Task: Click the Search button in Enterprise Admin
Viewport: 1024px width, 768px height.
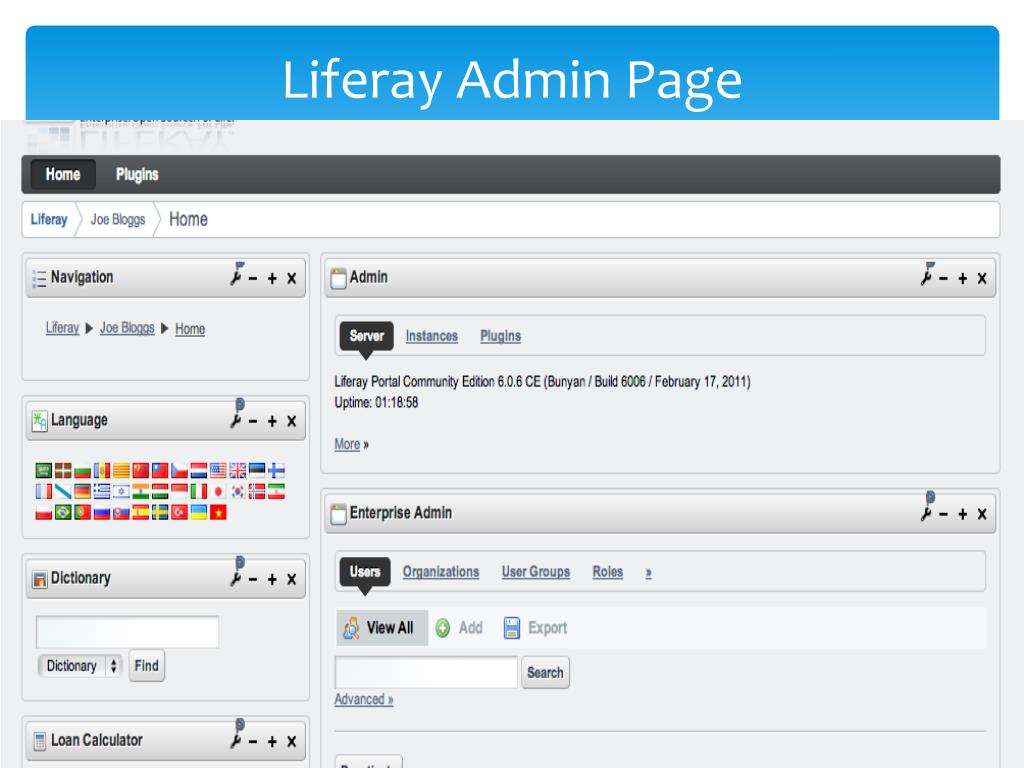Action: [545, 673]
